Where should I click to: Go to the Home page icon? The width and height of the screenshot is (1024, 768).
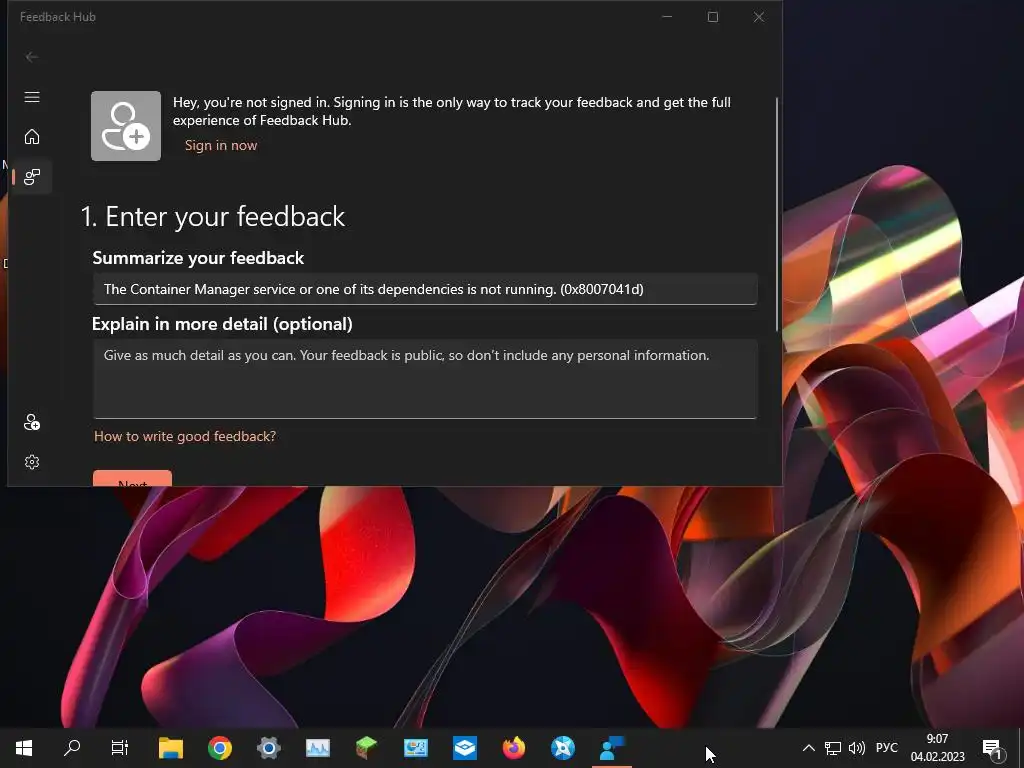(x=32, y=136)
